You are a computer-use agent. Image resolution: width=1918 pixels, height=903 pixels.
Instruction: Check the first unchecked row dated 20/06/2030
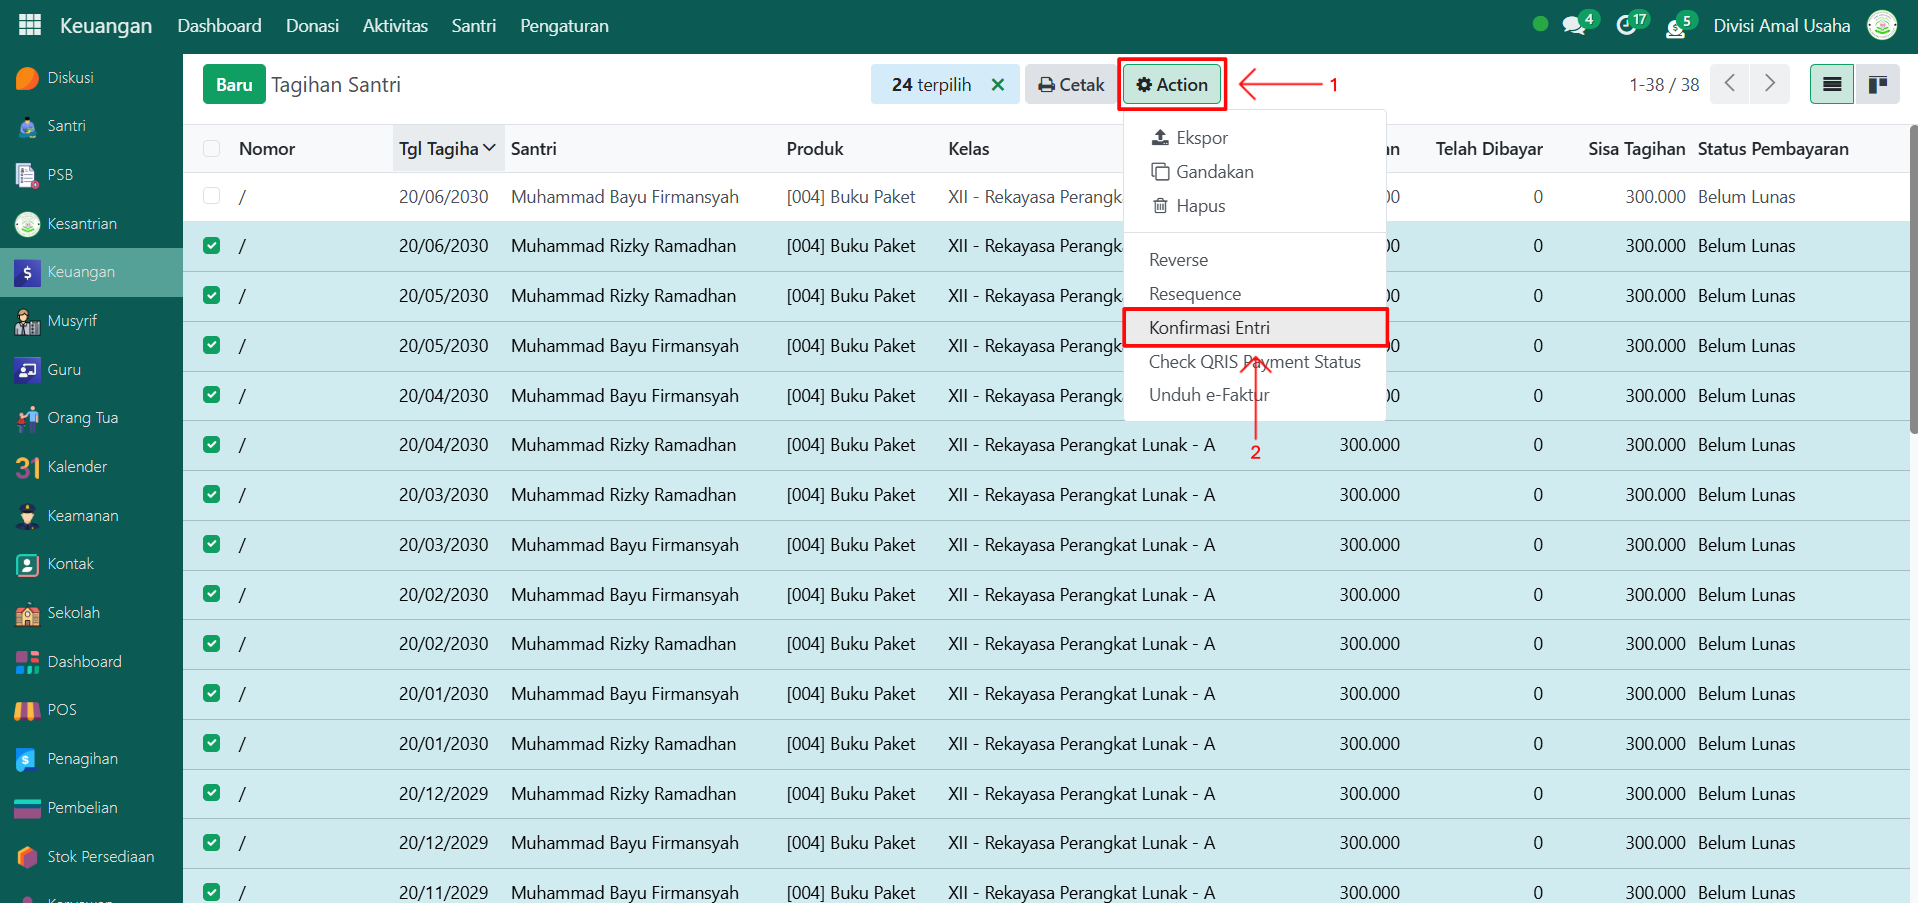click(212, 196)
